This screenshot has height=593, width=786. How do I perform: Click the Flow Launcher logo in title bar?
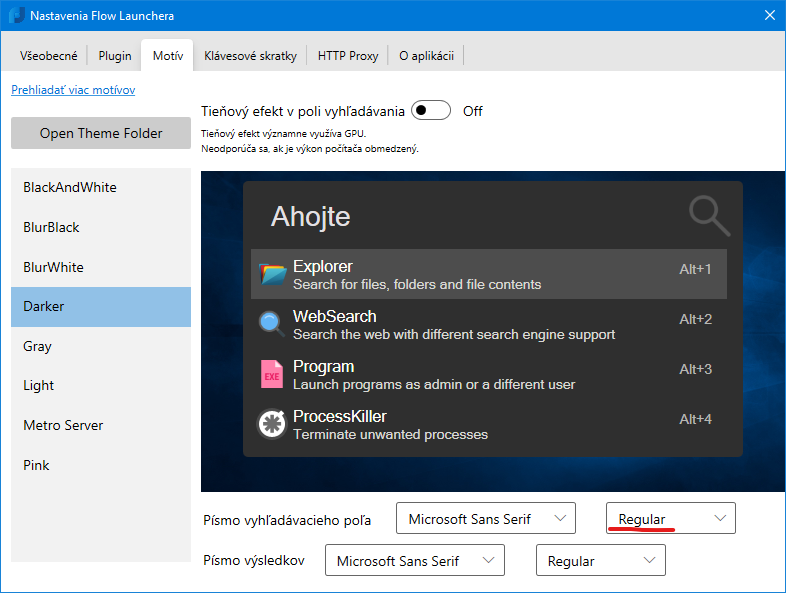tap(17, 15)
